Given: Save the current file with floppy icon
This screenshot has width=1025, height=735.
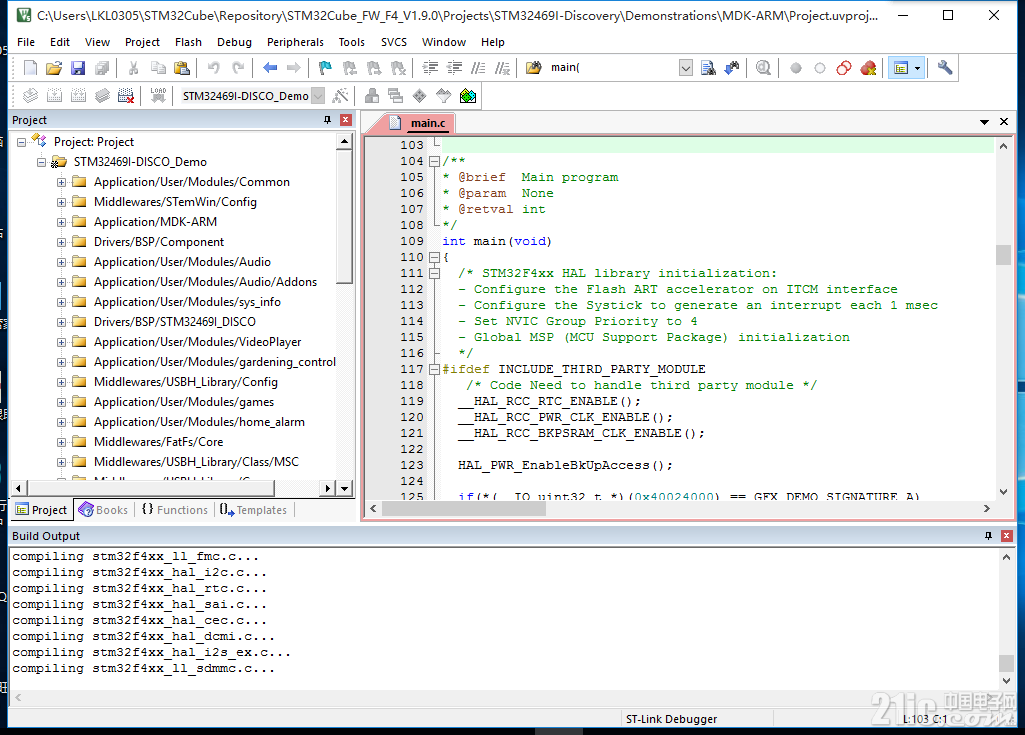Looking at the screenshot, I should click(78, 68).
